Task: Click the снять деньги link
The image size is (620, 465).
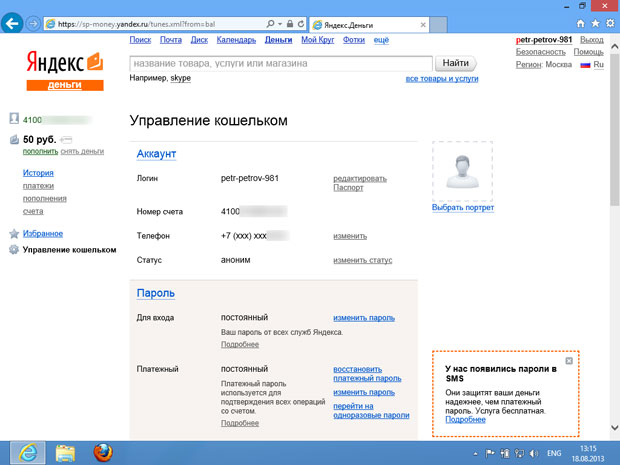Action: pyautogui.click(x=82, y=151)
